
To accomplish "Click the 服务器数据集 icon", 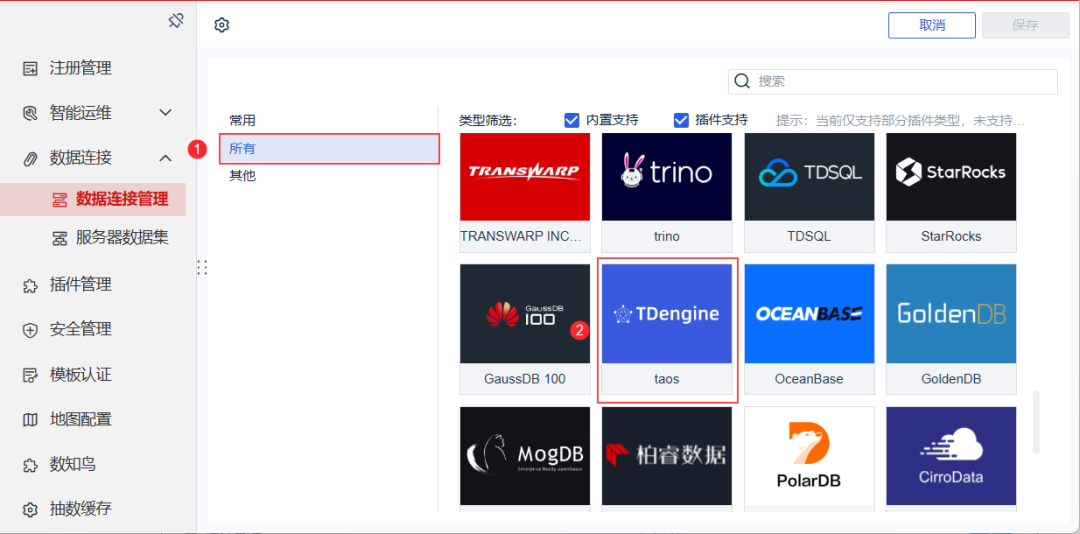I will pos(60,238).
